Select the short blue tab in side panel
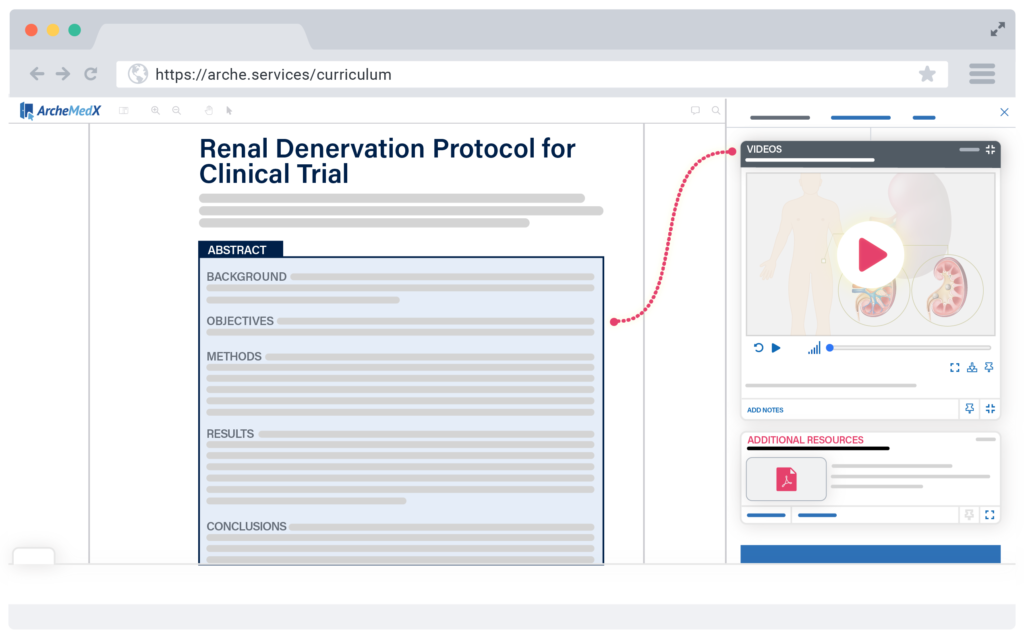The height and width of the screenshot is (638, 1024). point(923,118)
